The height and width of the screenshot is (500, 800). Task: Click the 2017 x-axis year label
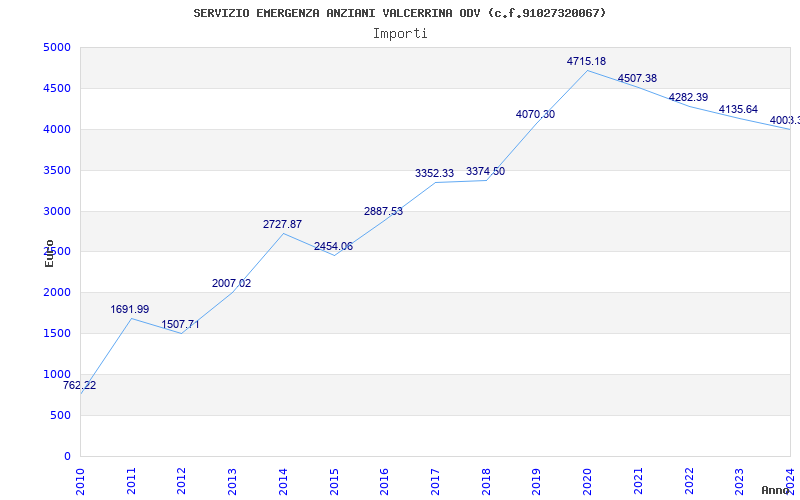[435, 482]
